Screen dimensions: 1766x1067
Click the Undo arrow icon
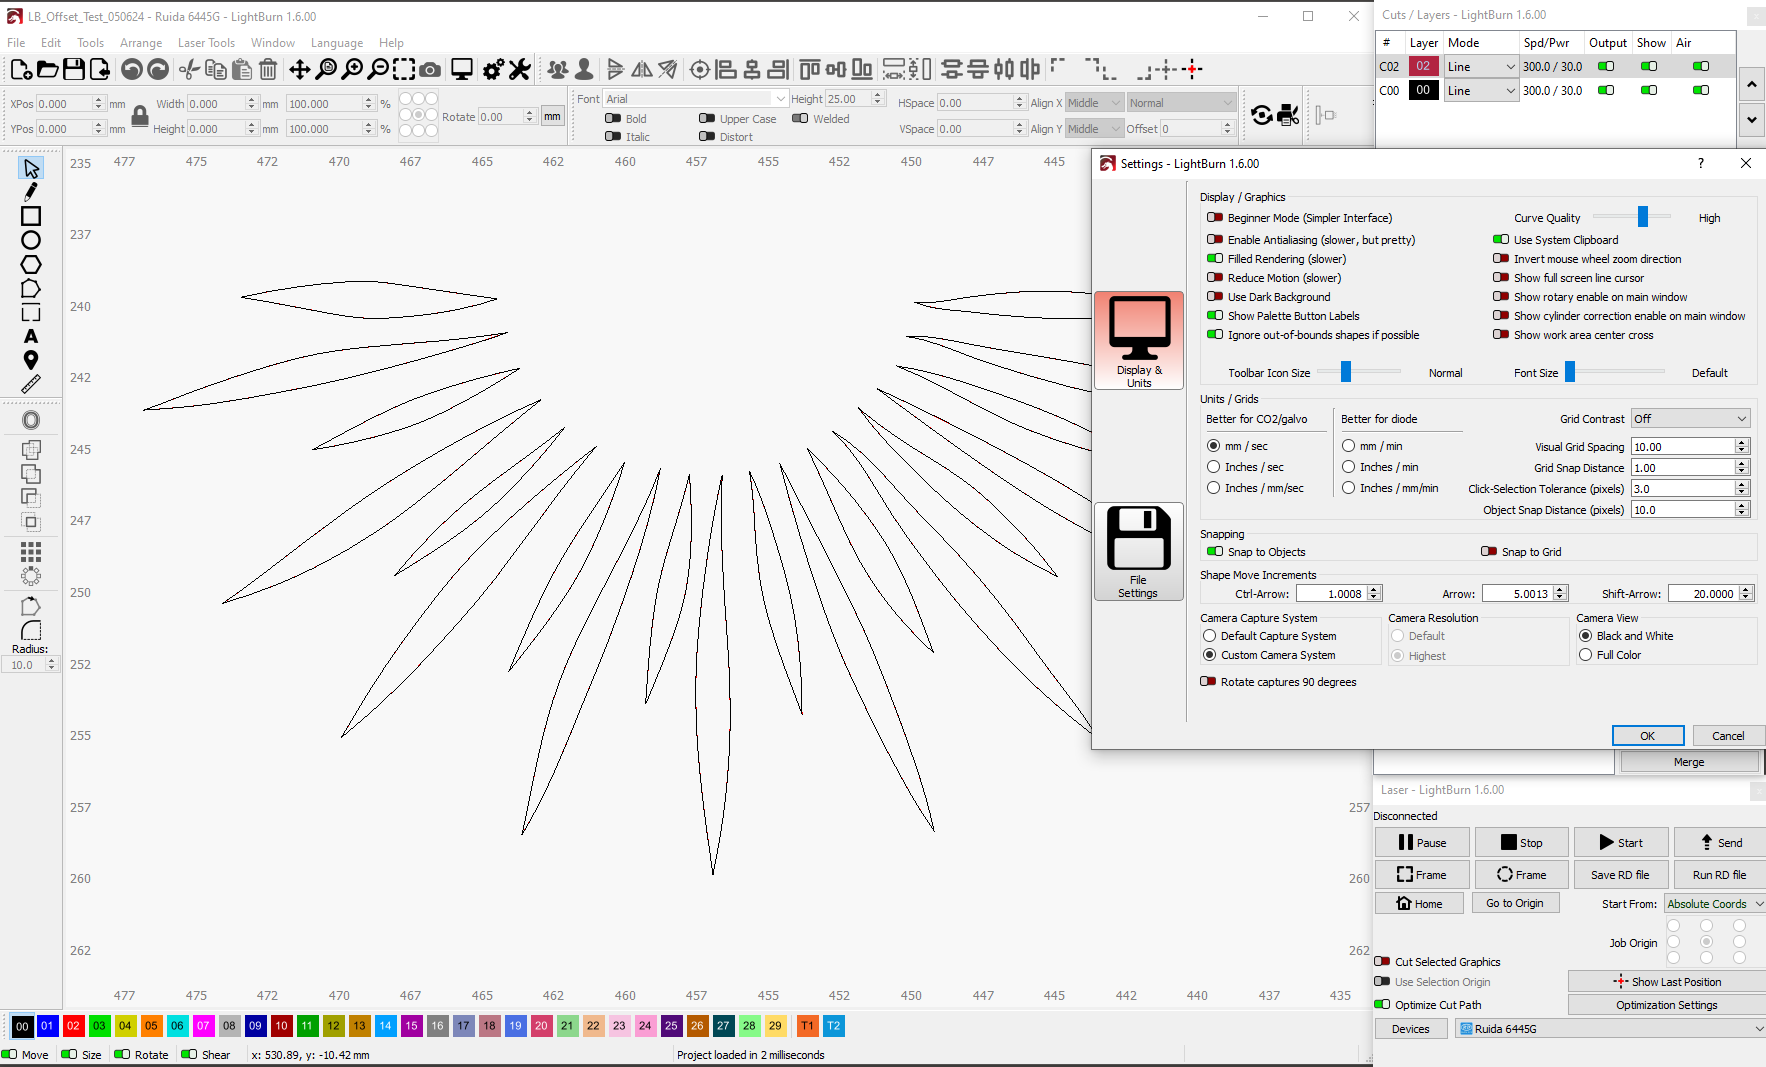tap(131, 69)
